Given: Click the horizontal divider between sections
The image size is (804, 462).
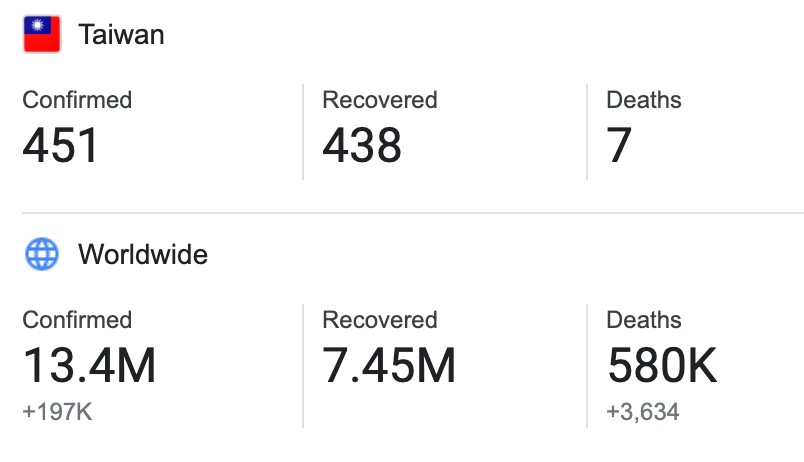Looking at the screenshot, I should pos(413,212).
